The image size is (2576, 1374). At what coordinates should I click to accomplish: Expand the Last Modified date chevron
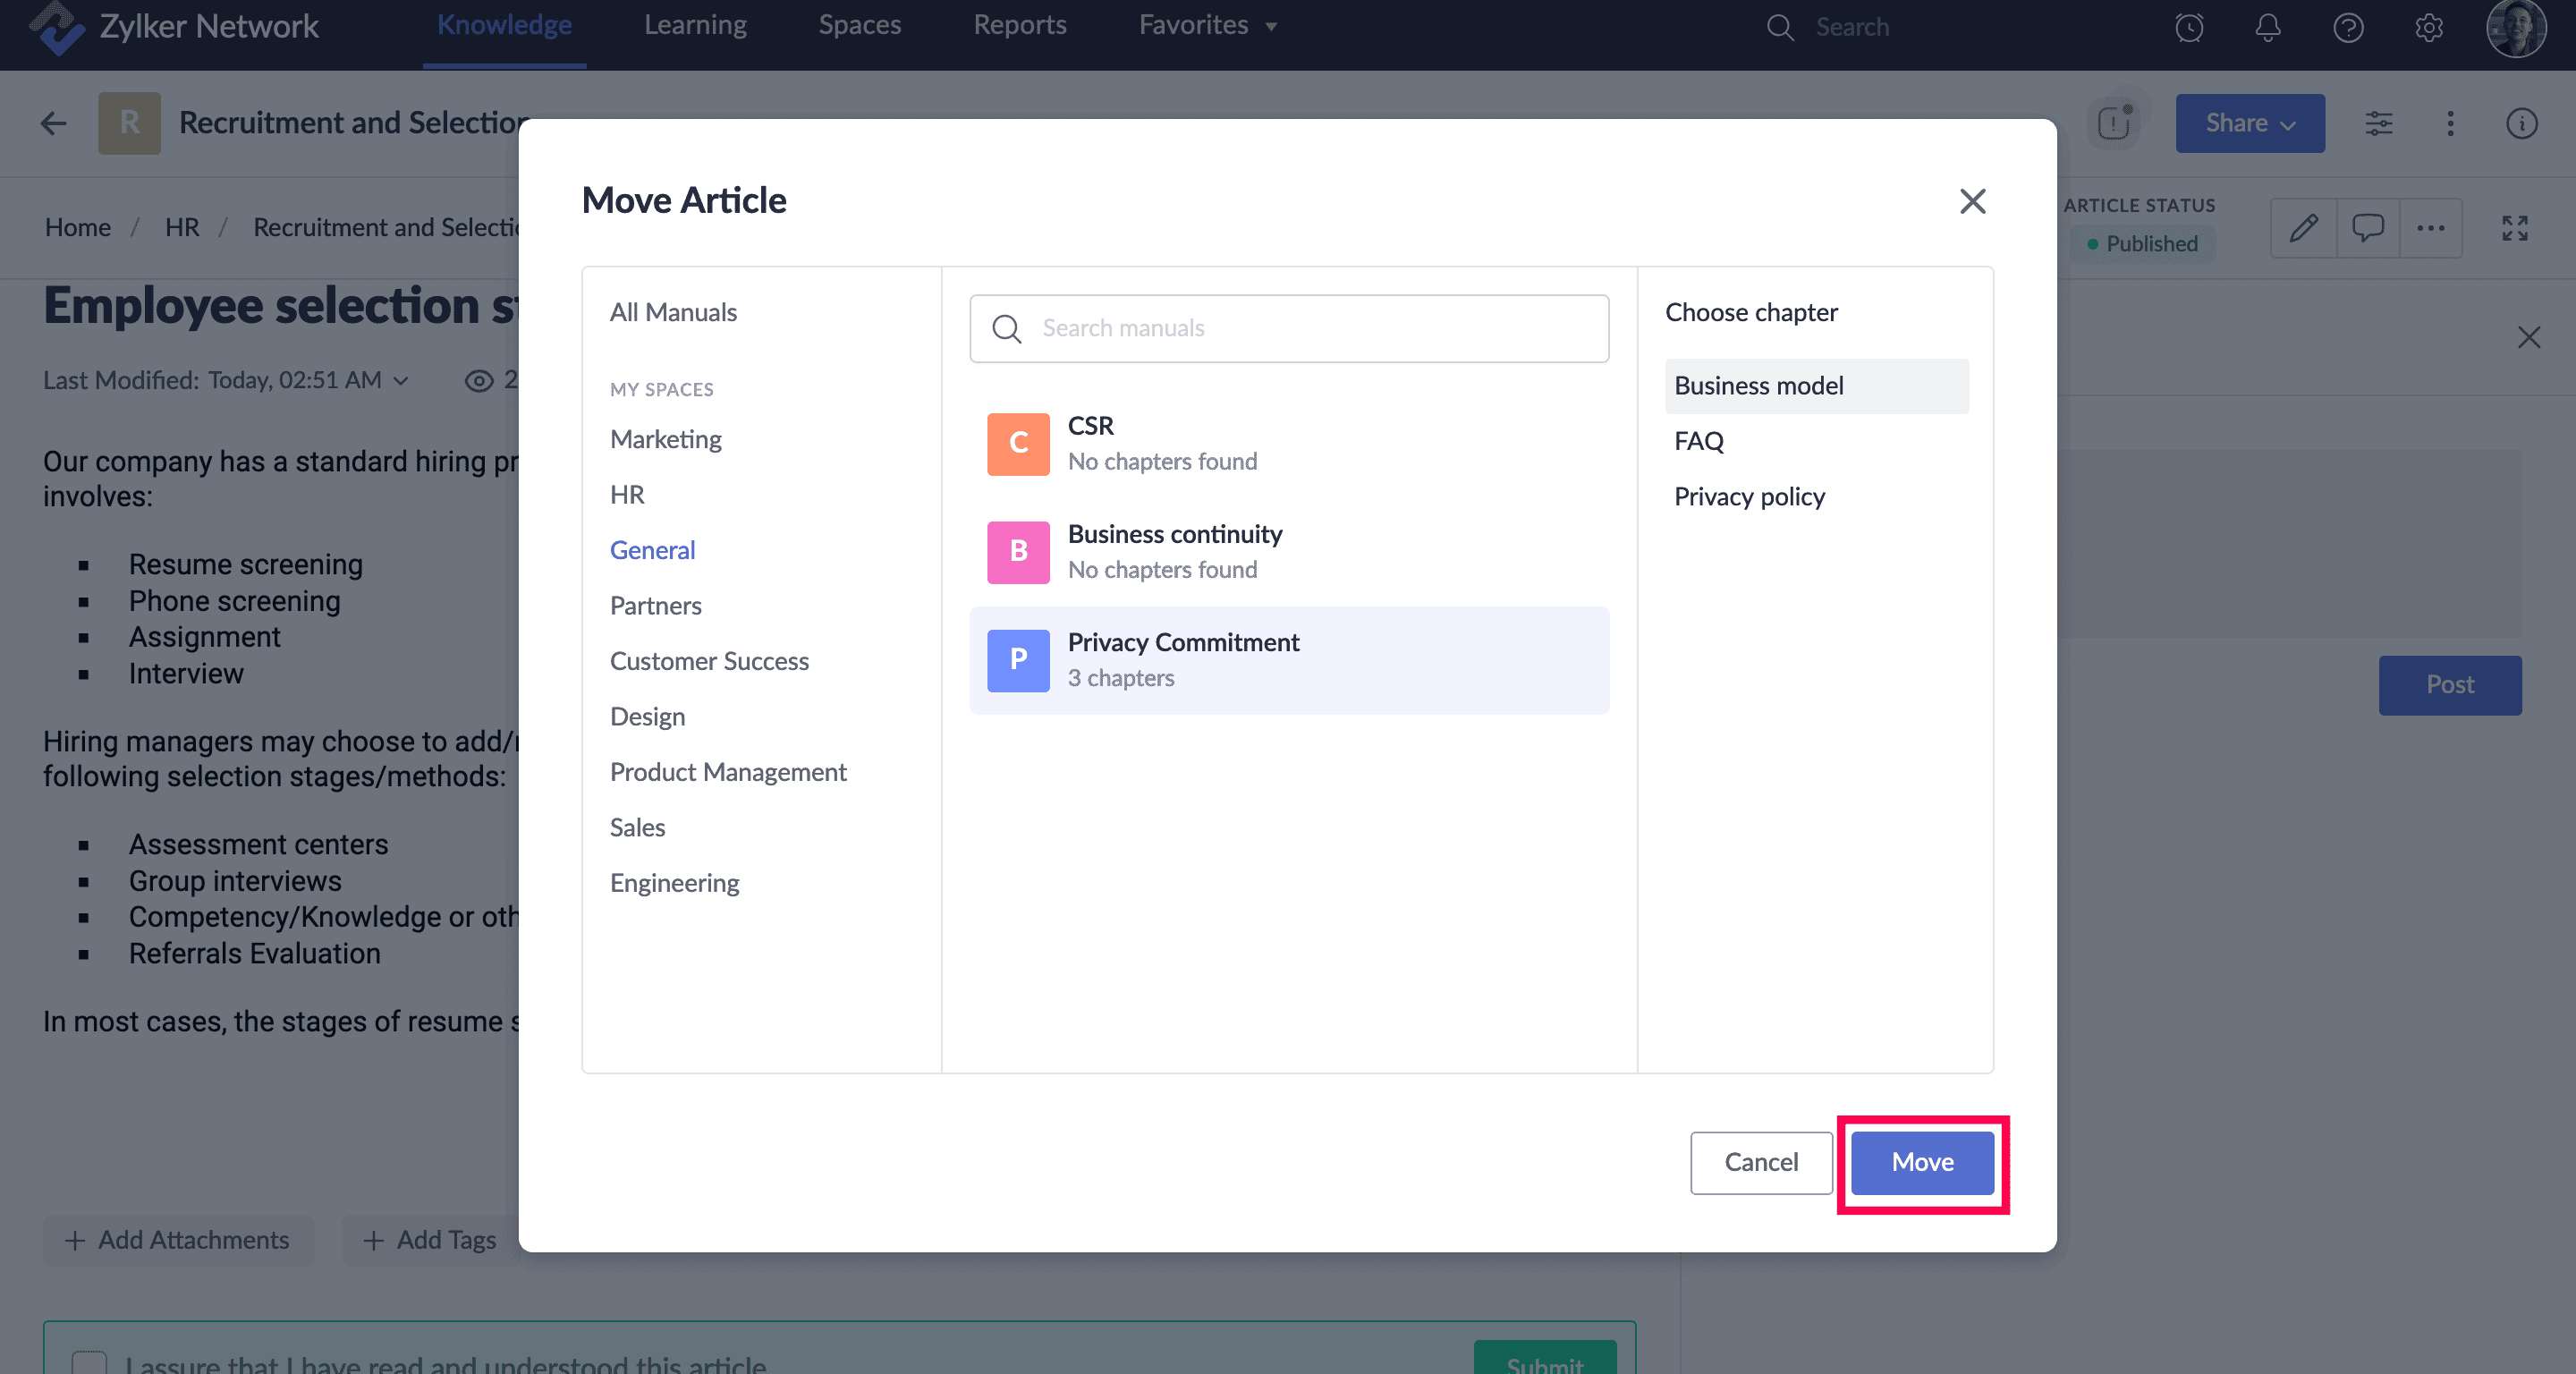(x=401, y=381)
